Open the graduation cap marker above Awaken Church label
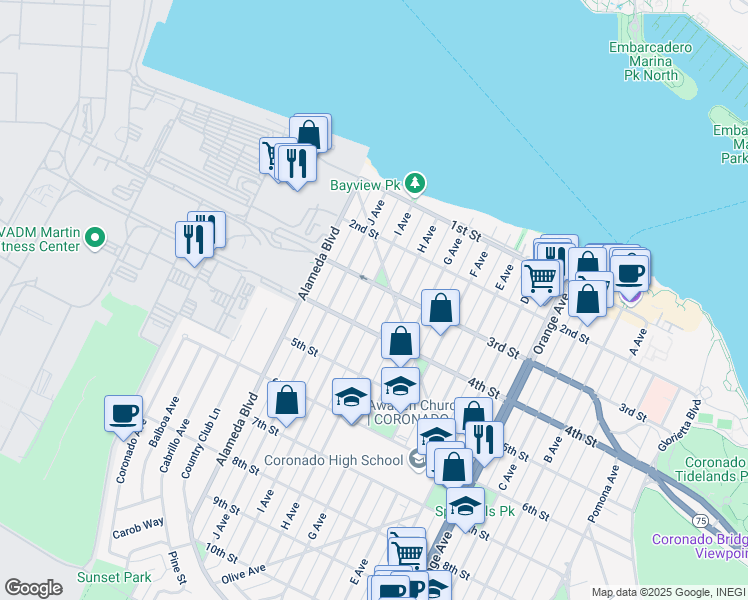 coord(400,388)
